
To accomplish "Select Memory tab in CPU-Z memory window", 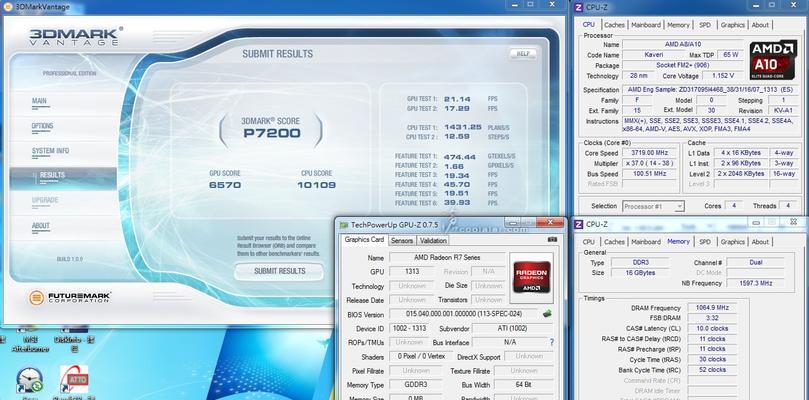I will [678, 241].
